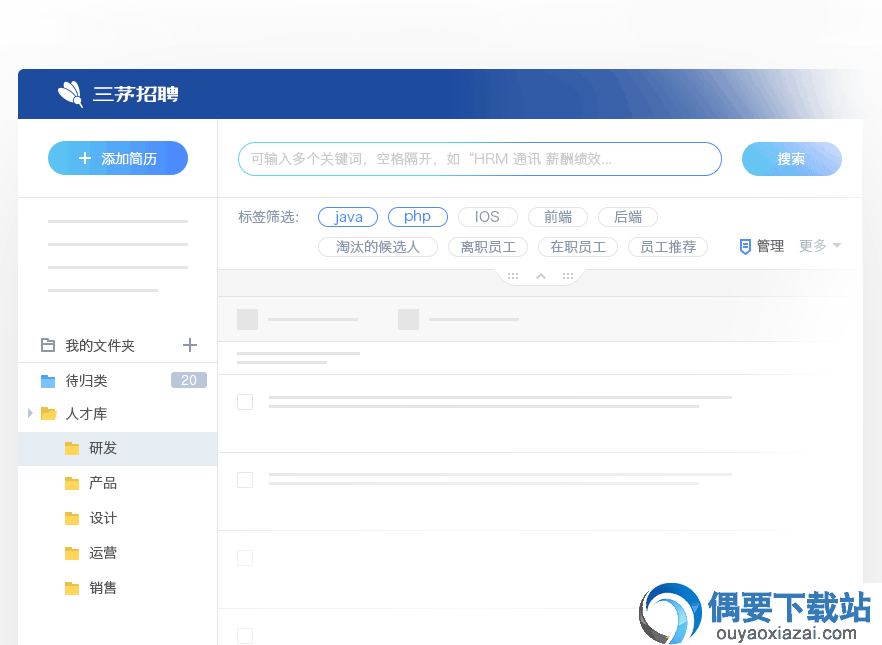Select the 人才库 folder
This screenshot has width=882, height=645.
click(x=118, y=414)
